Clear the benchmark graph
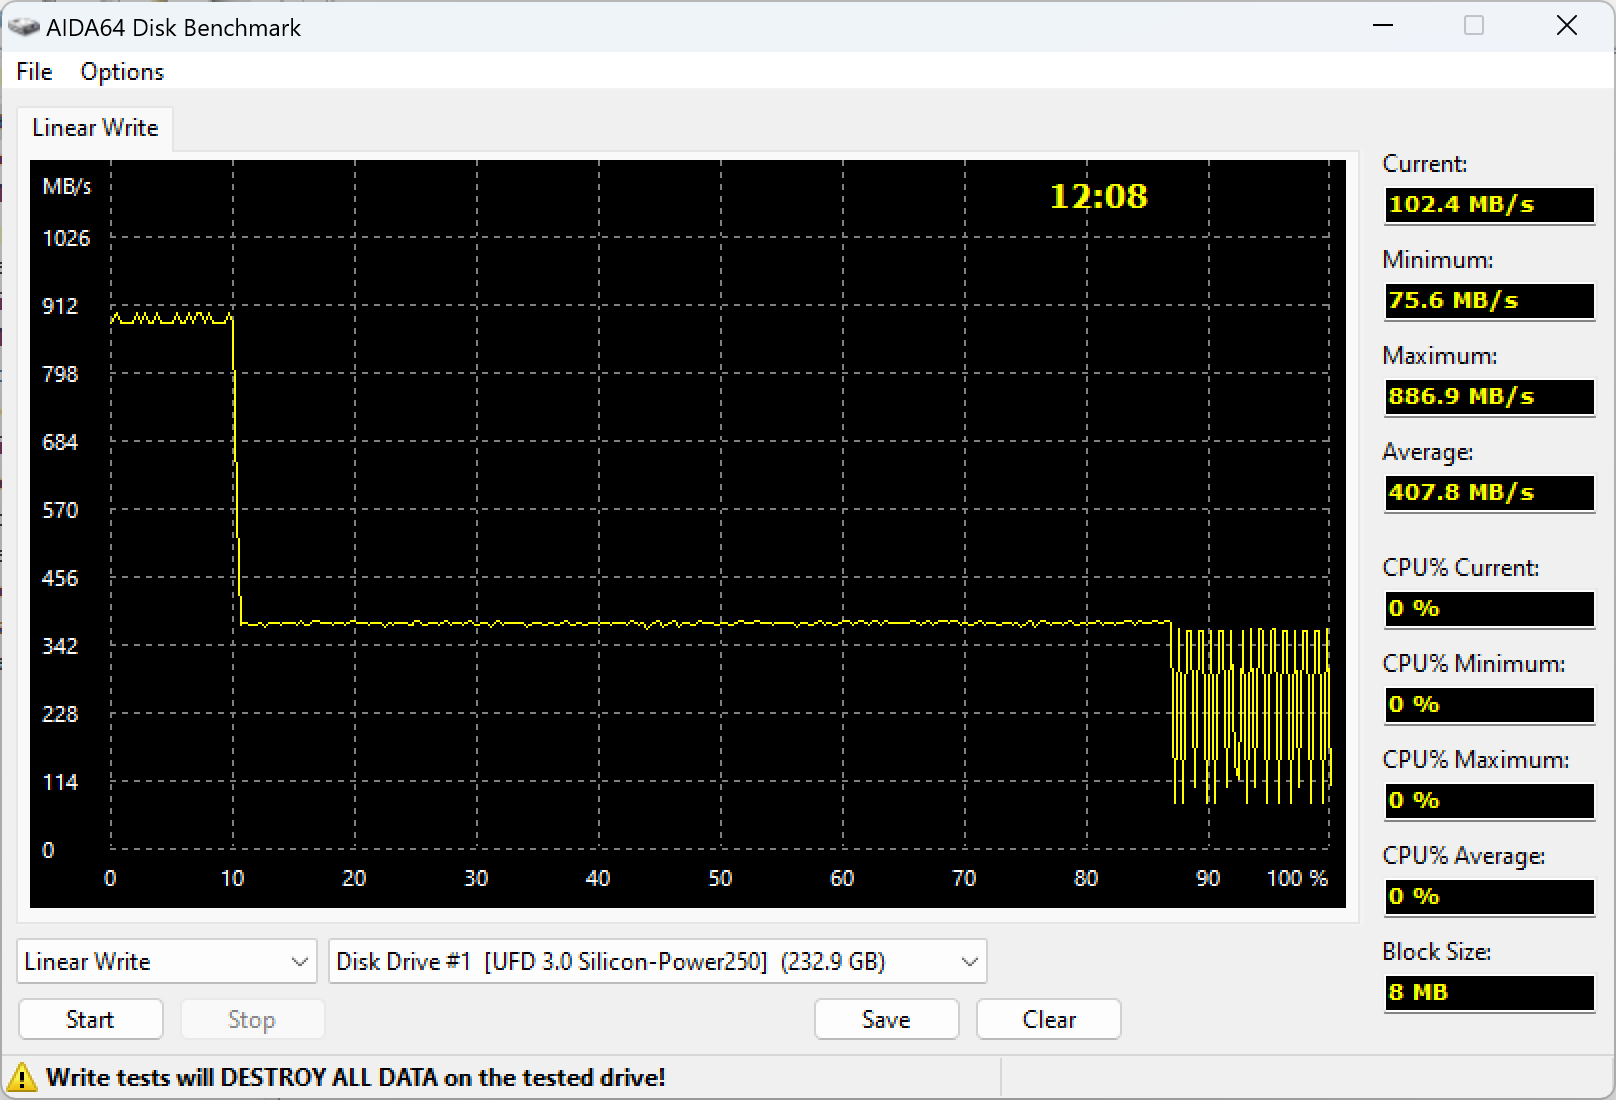 (1049, 1019)
